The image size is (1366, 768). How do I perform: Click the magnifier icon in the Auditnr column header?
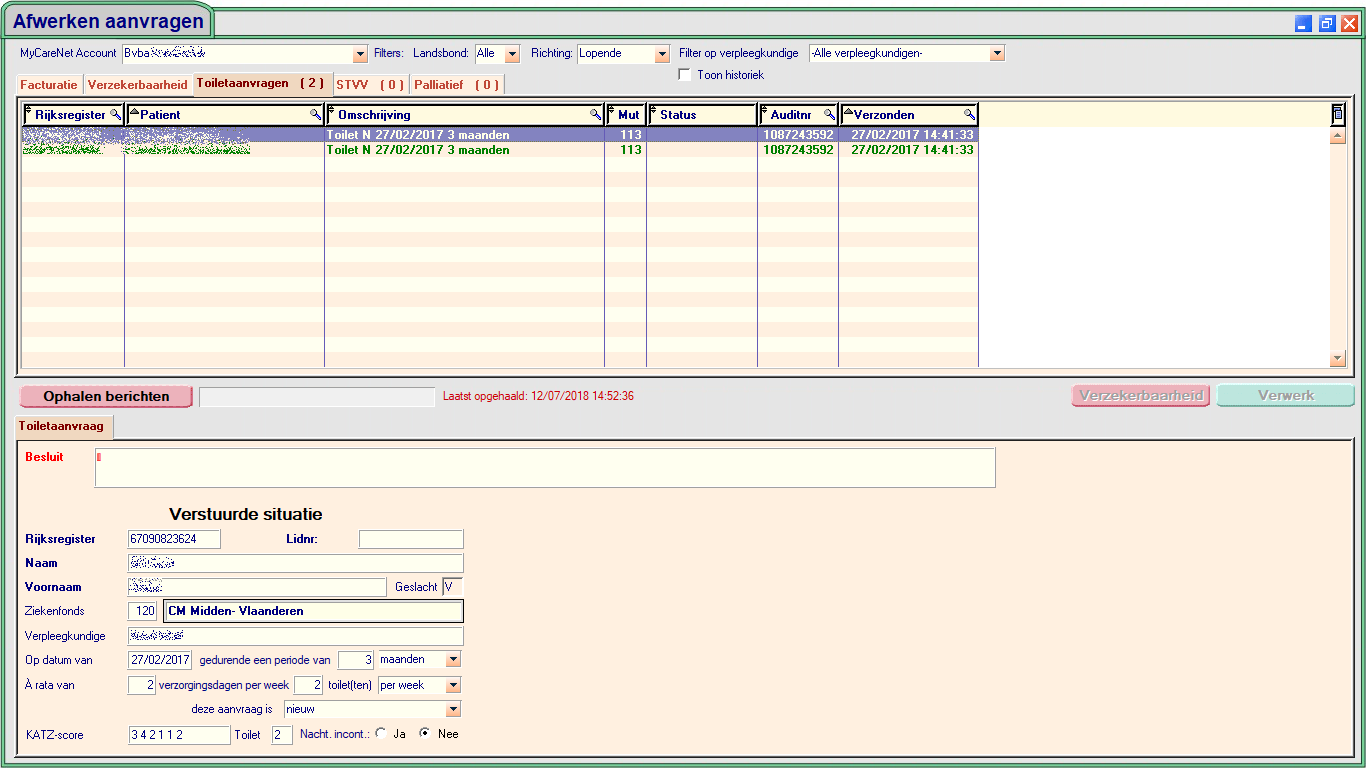(829, 115)
